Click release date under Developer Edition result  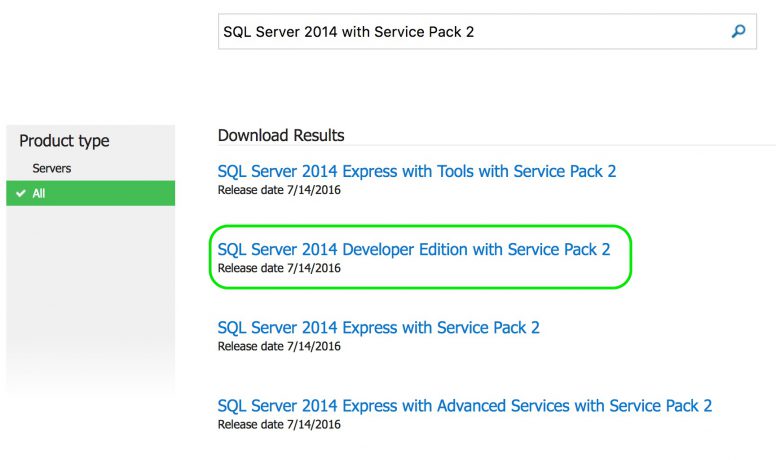coord(279,268)
